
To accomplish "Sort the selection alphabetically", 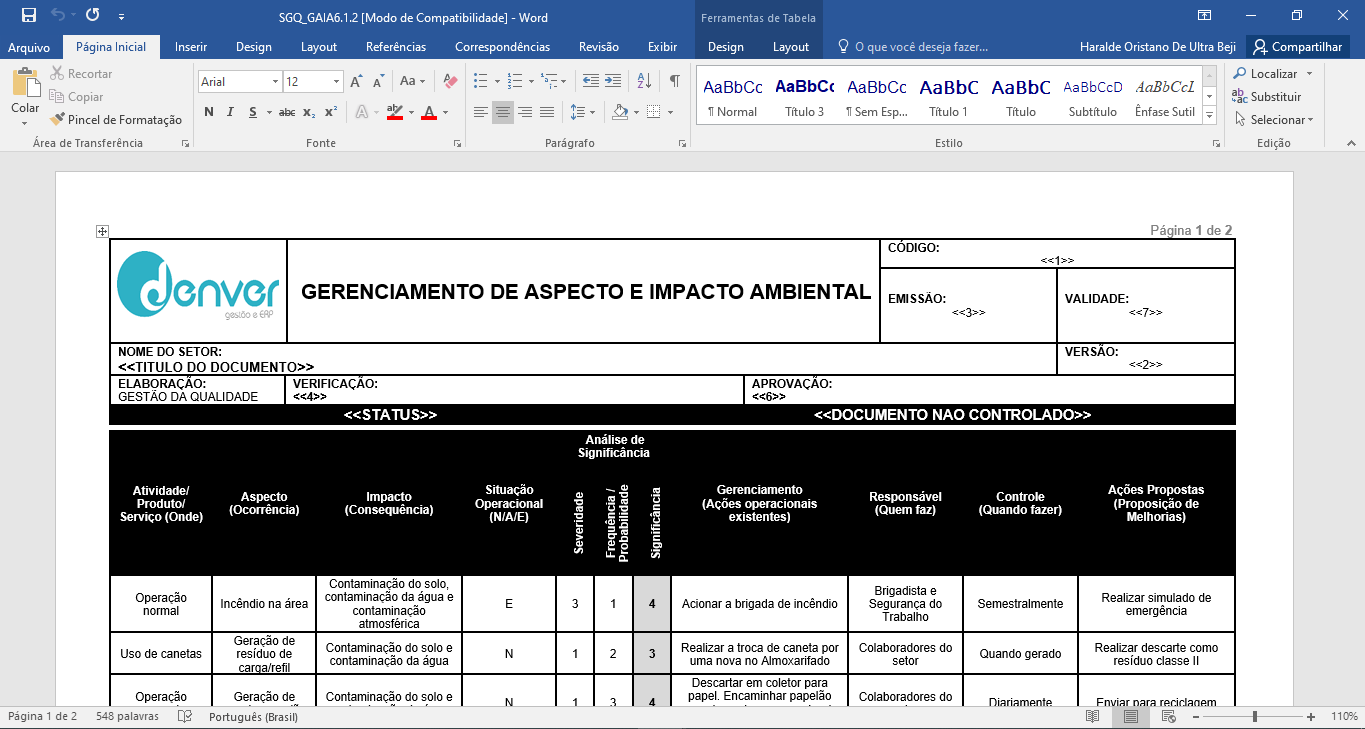I will [644, 82].
